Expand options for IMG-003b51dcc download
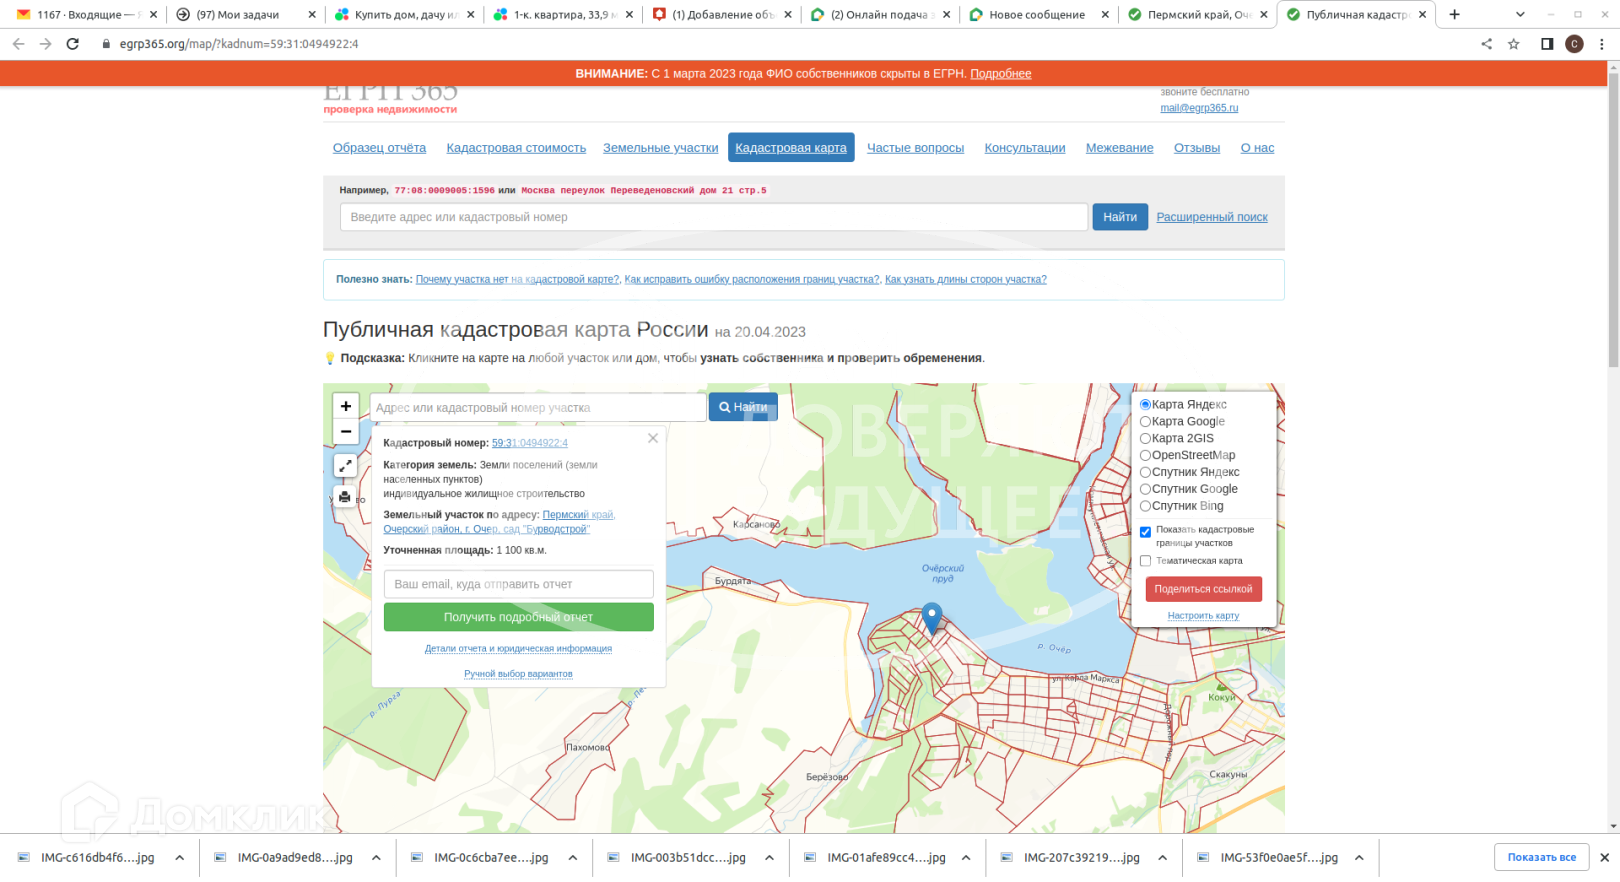1620x882 pixels. click(x=769, y=858)
